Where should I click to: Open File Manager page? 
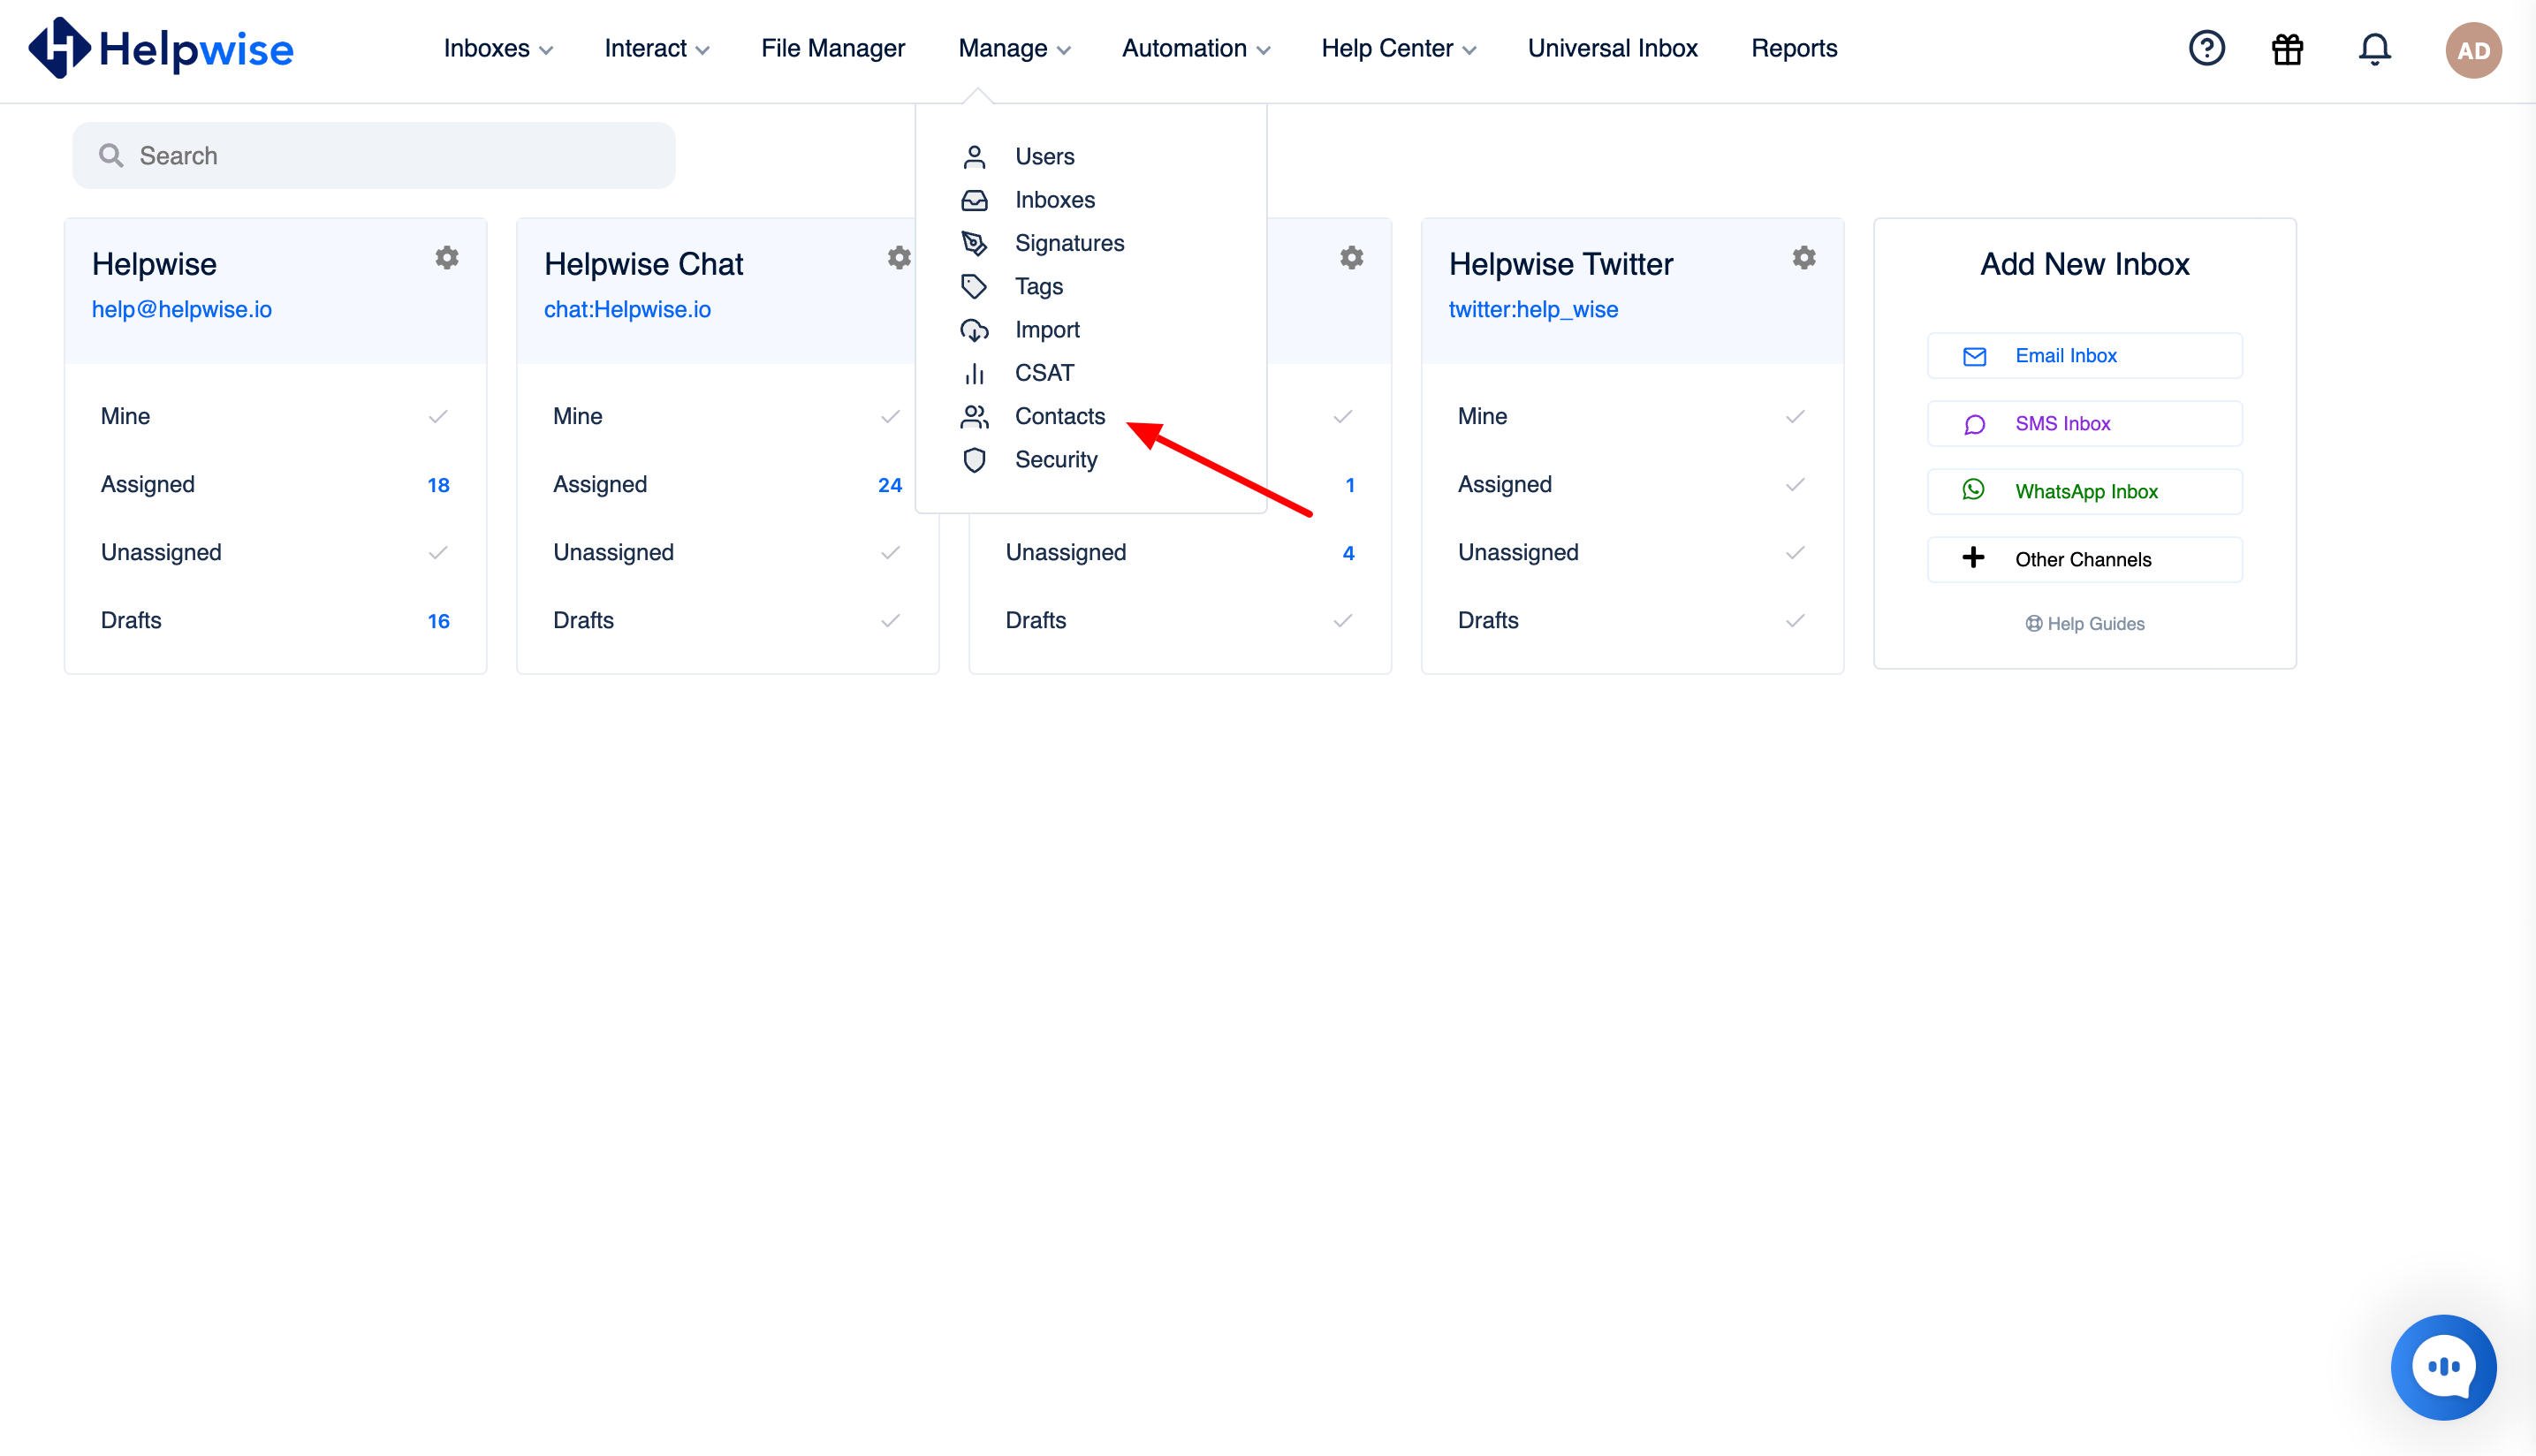click(x=833, y=48)
